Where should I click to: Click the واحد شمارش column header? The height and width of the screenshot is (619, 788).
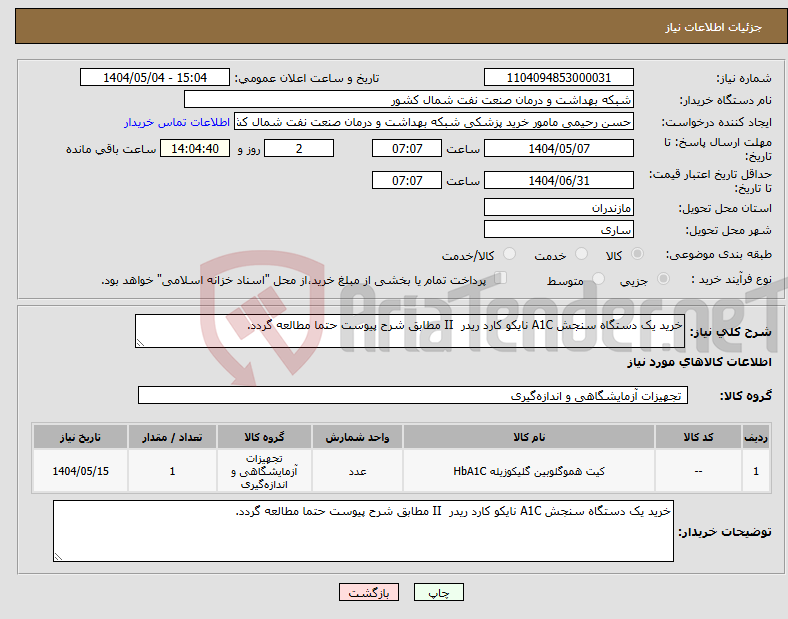357,437
